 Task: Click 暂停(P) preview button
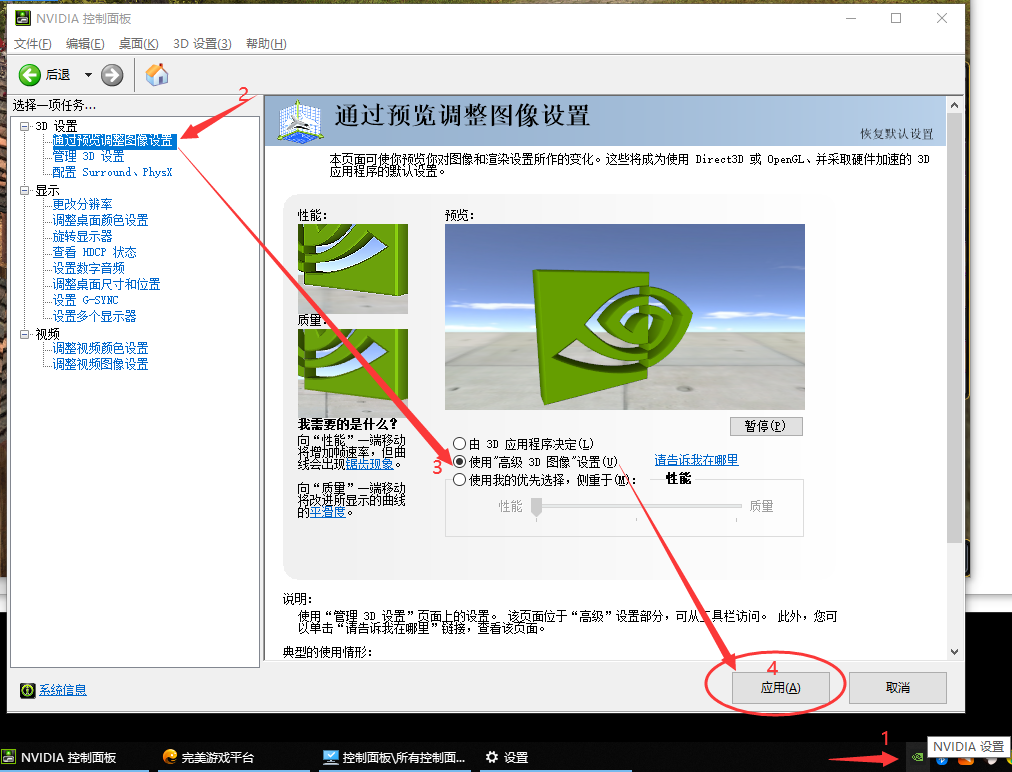coord(766,426)
